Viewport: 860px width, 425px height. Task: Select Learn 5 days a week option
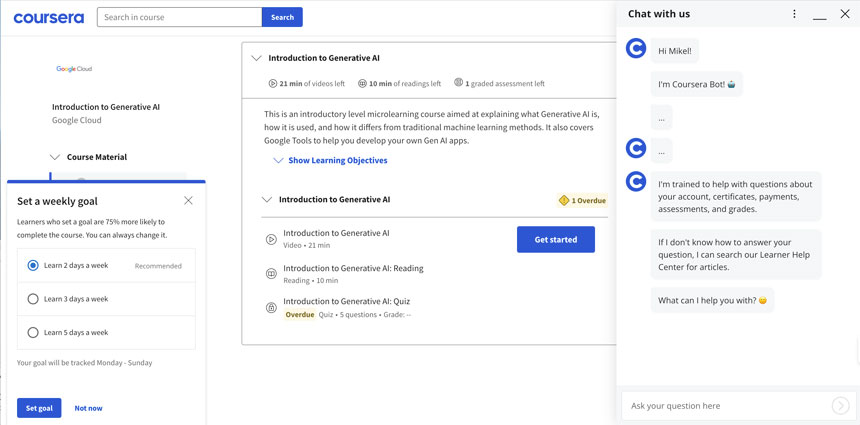[33, 332]
